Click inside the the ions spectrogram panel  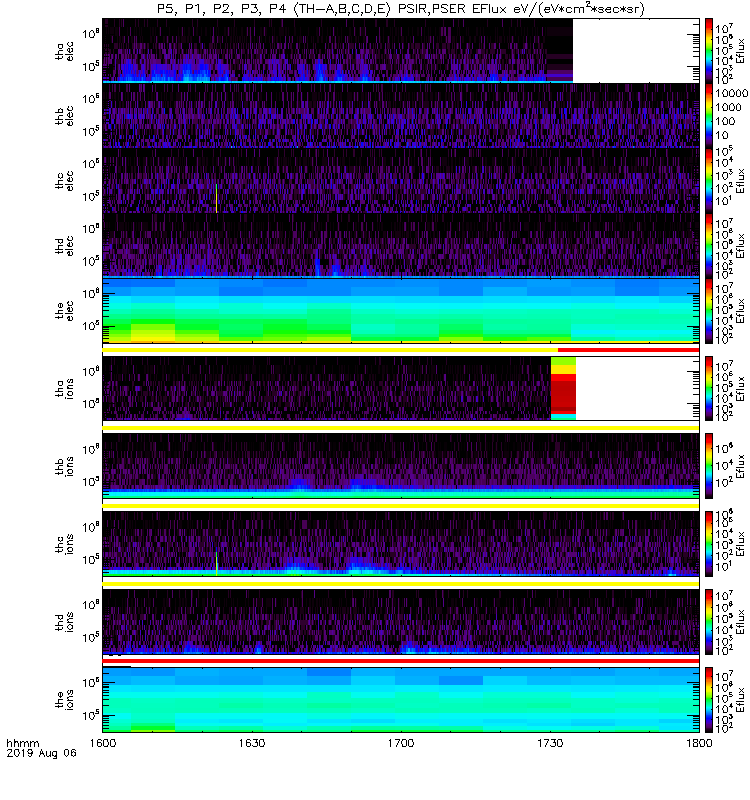401,699
